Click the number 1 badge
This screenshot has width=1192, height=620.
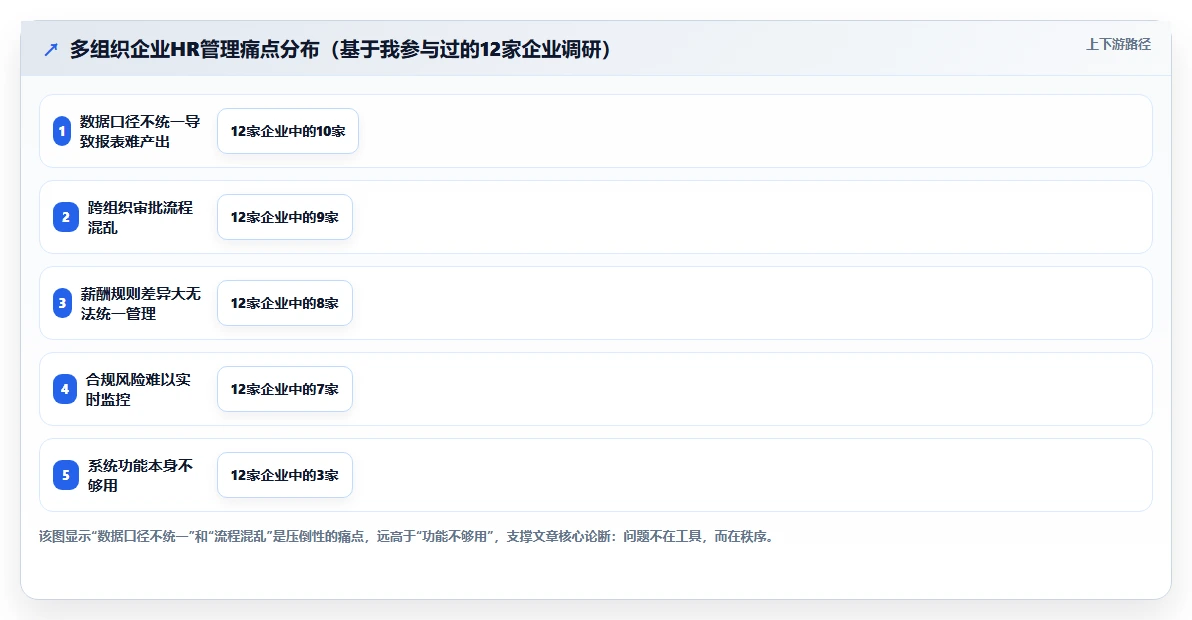62,131
